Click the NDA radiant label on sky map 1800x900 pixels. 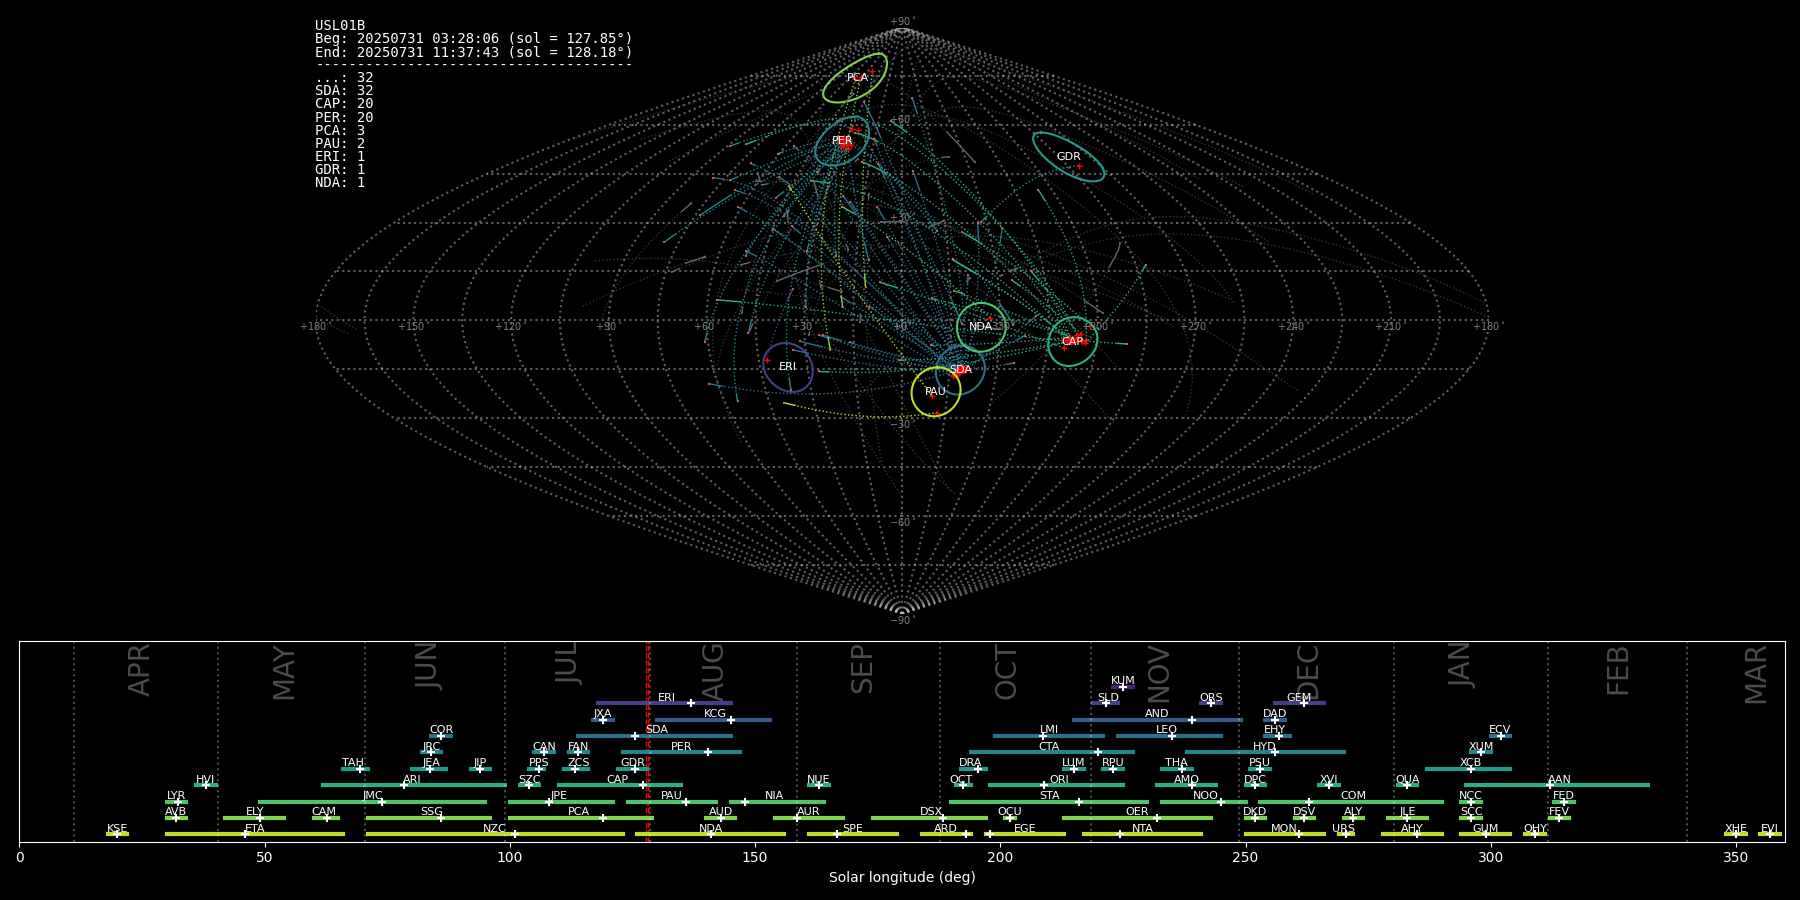click(x=981, y=327)
